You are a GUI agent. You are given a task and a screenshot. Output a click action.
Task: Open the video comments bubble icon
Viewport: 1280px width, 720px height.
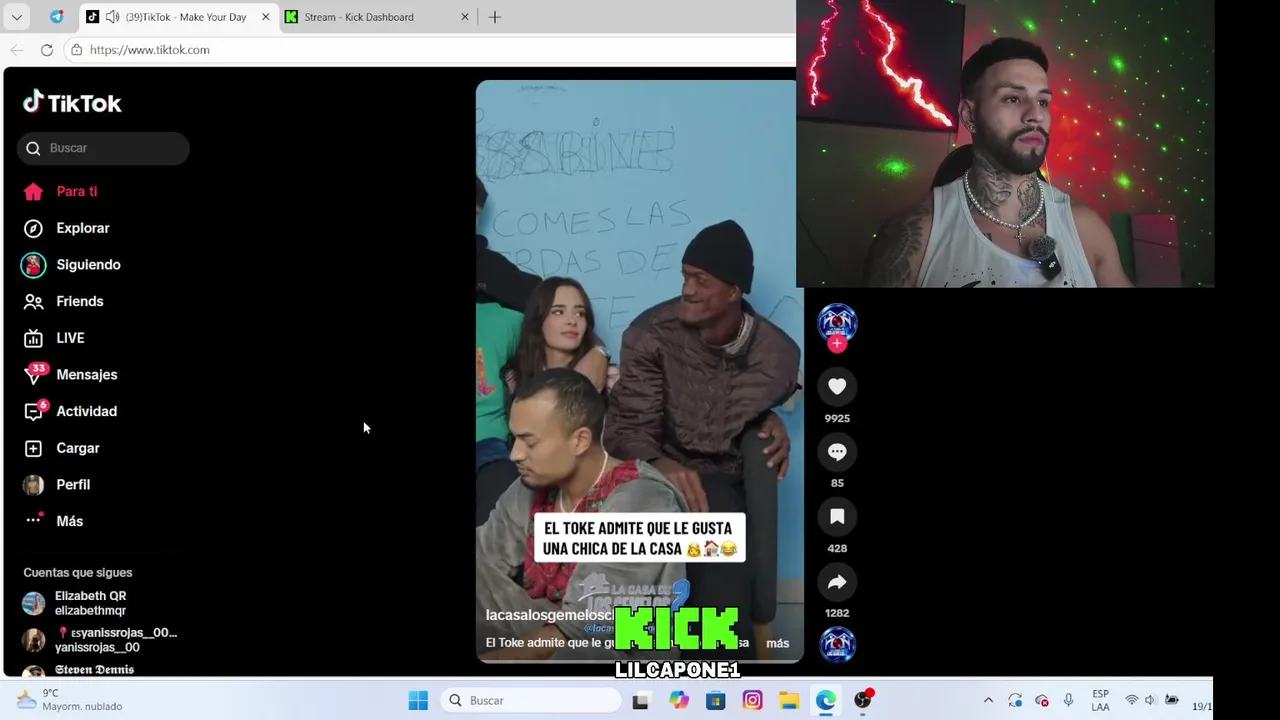837,452
